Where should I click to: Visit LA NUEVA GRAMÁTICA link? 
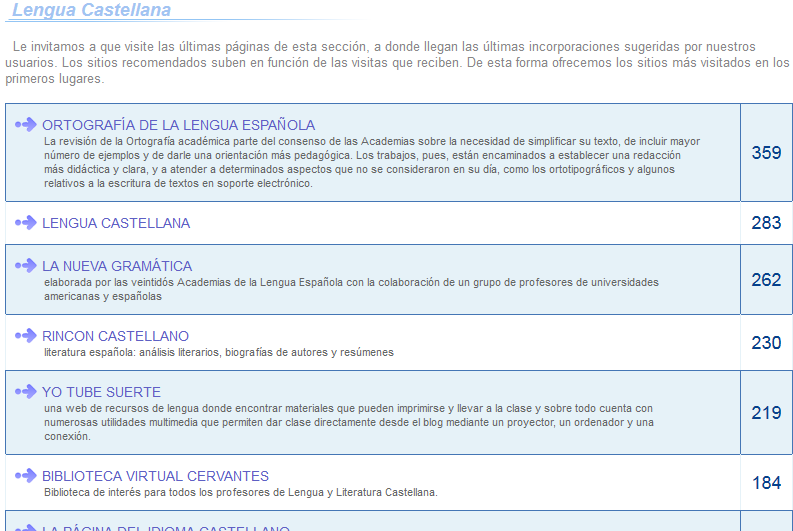[x=117, y=266]
